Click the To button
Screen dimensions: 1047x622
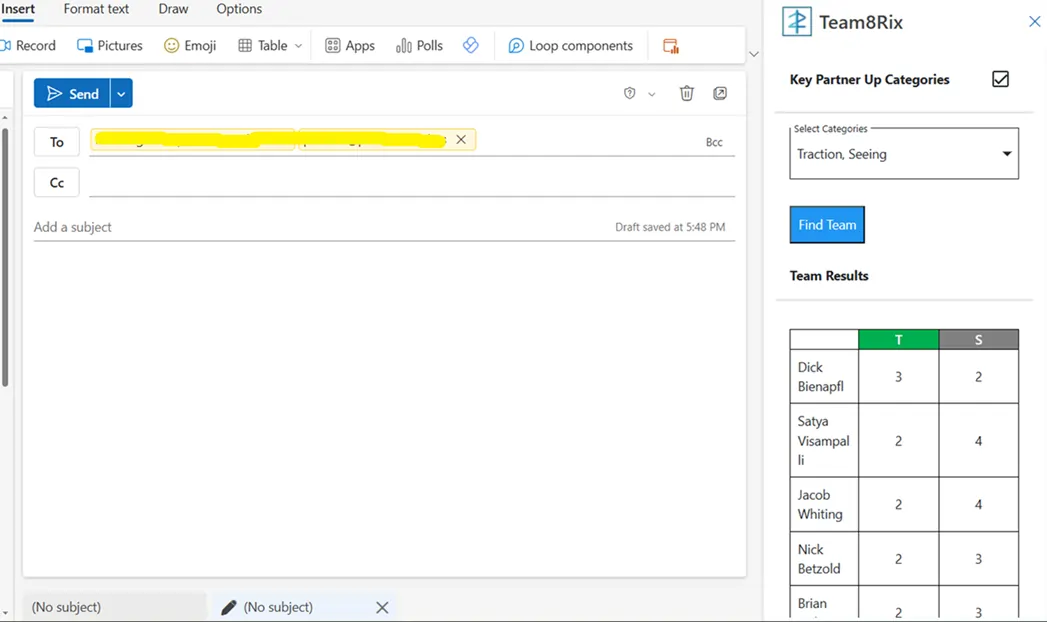coord(57,141)
